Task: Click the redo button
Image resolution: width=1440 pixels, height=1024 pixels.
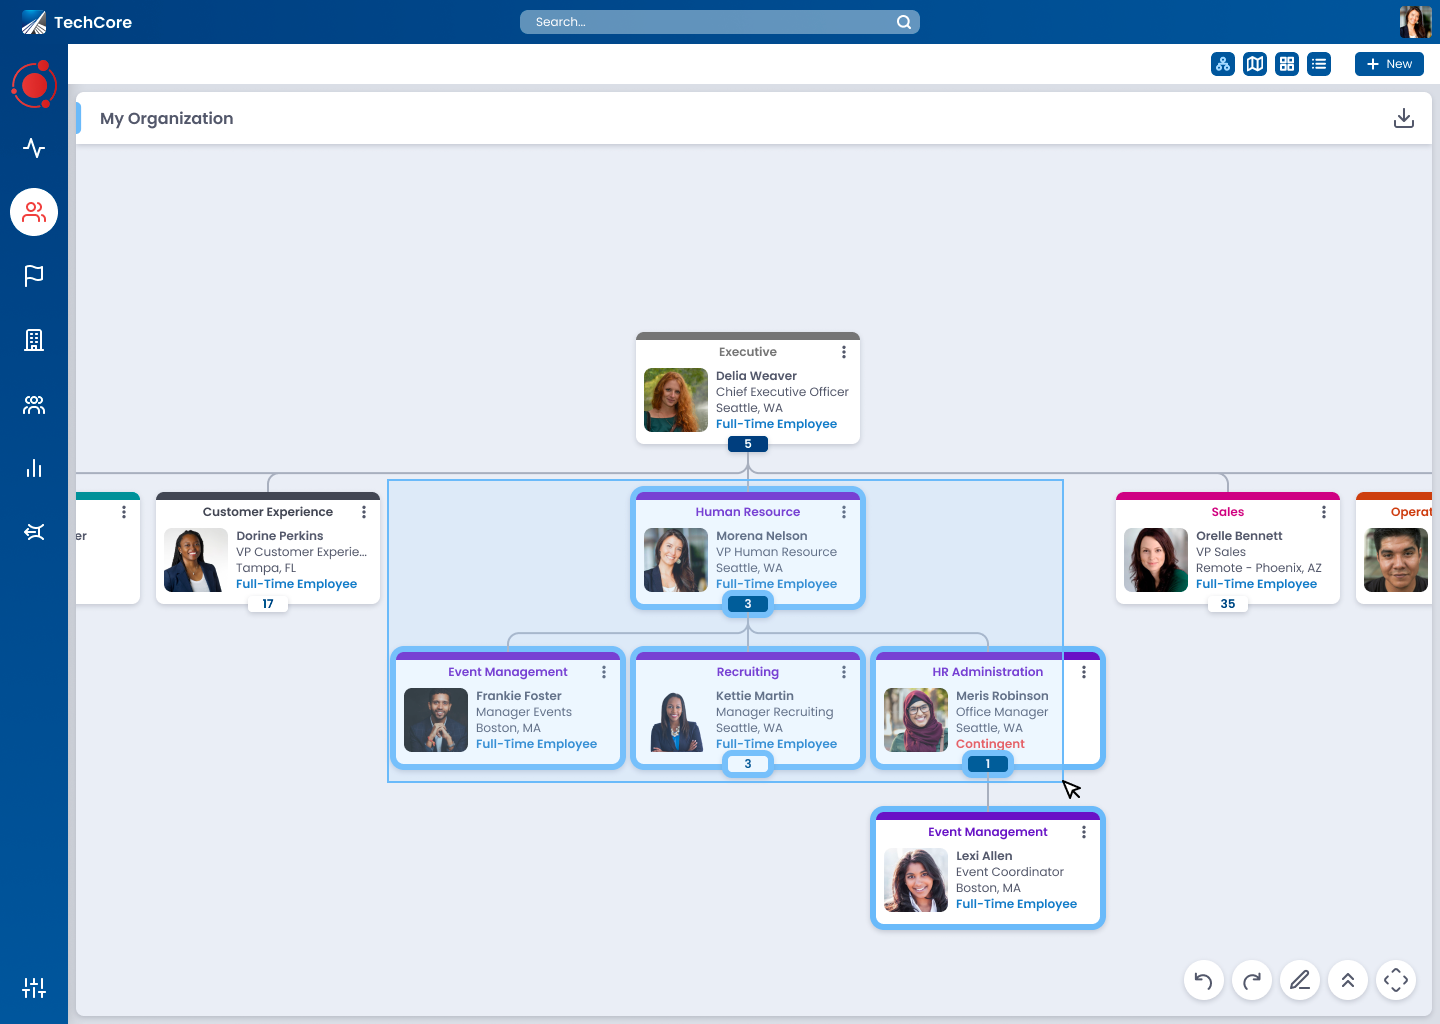Action: click(x=1251, y=980)
